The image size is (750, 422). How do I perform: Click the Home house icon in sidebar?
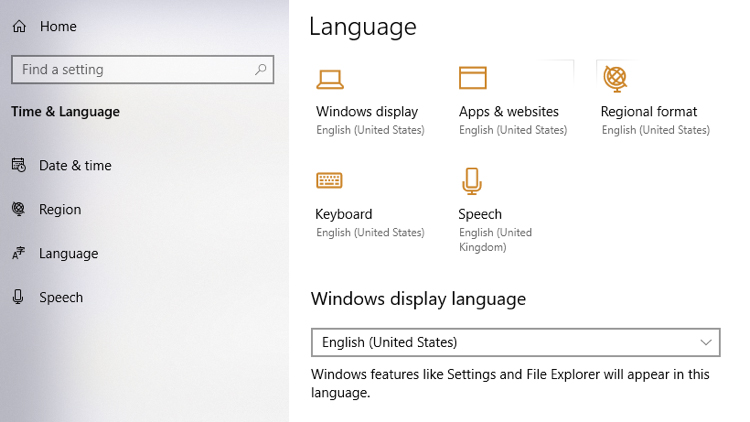click(18, 26)
